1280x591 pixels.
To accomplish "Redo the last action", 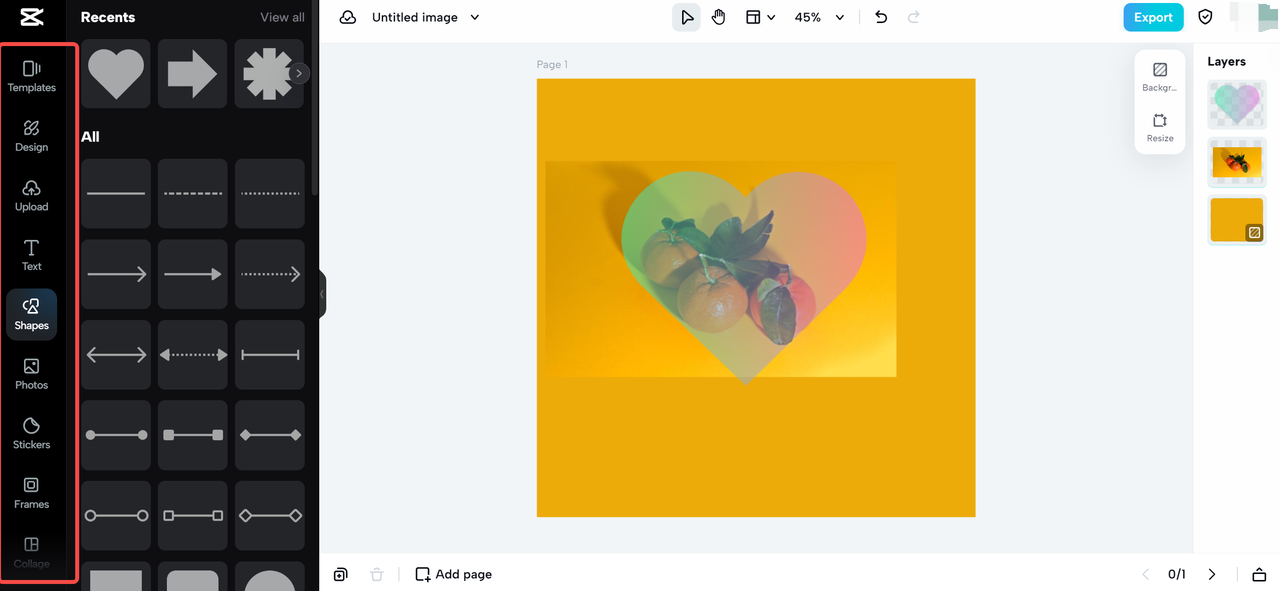I will pos(913,17).
